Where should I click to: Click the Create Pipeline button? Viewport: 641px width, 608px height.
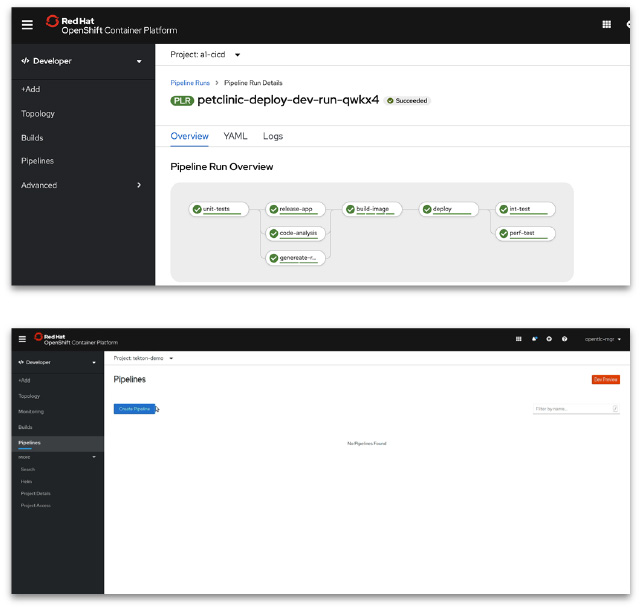coord(135,408)
